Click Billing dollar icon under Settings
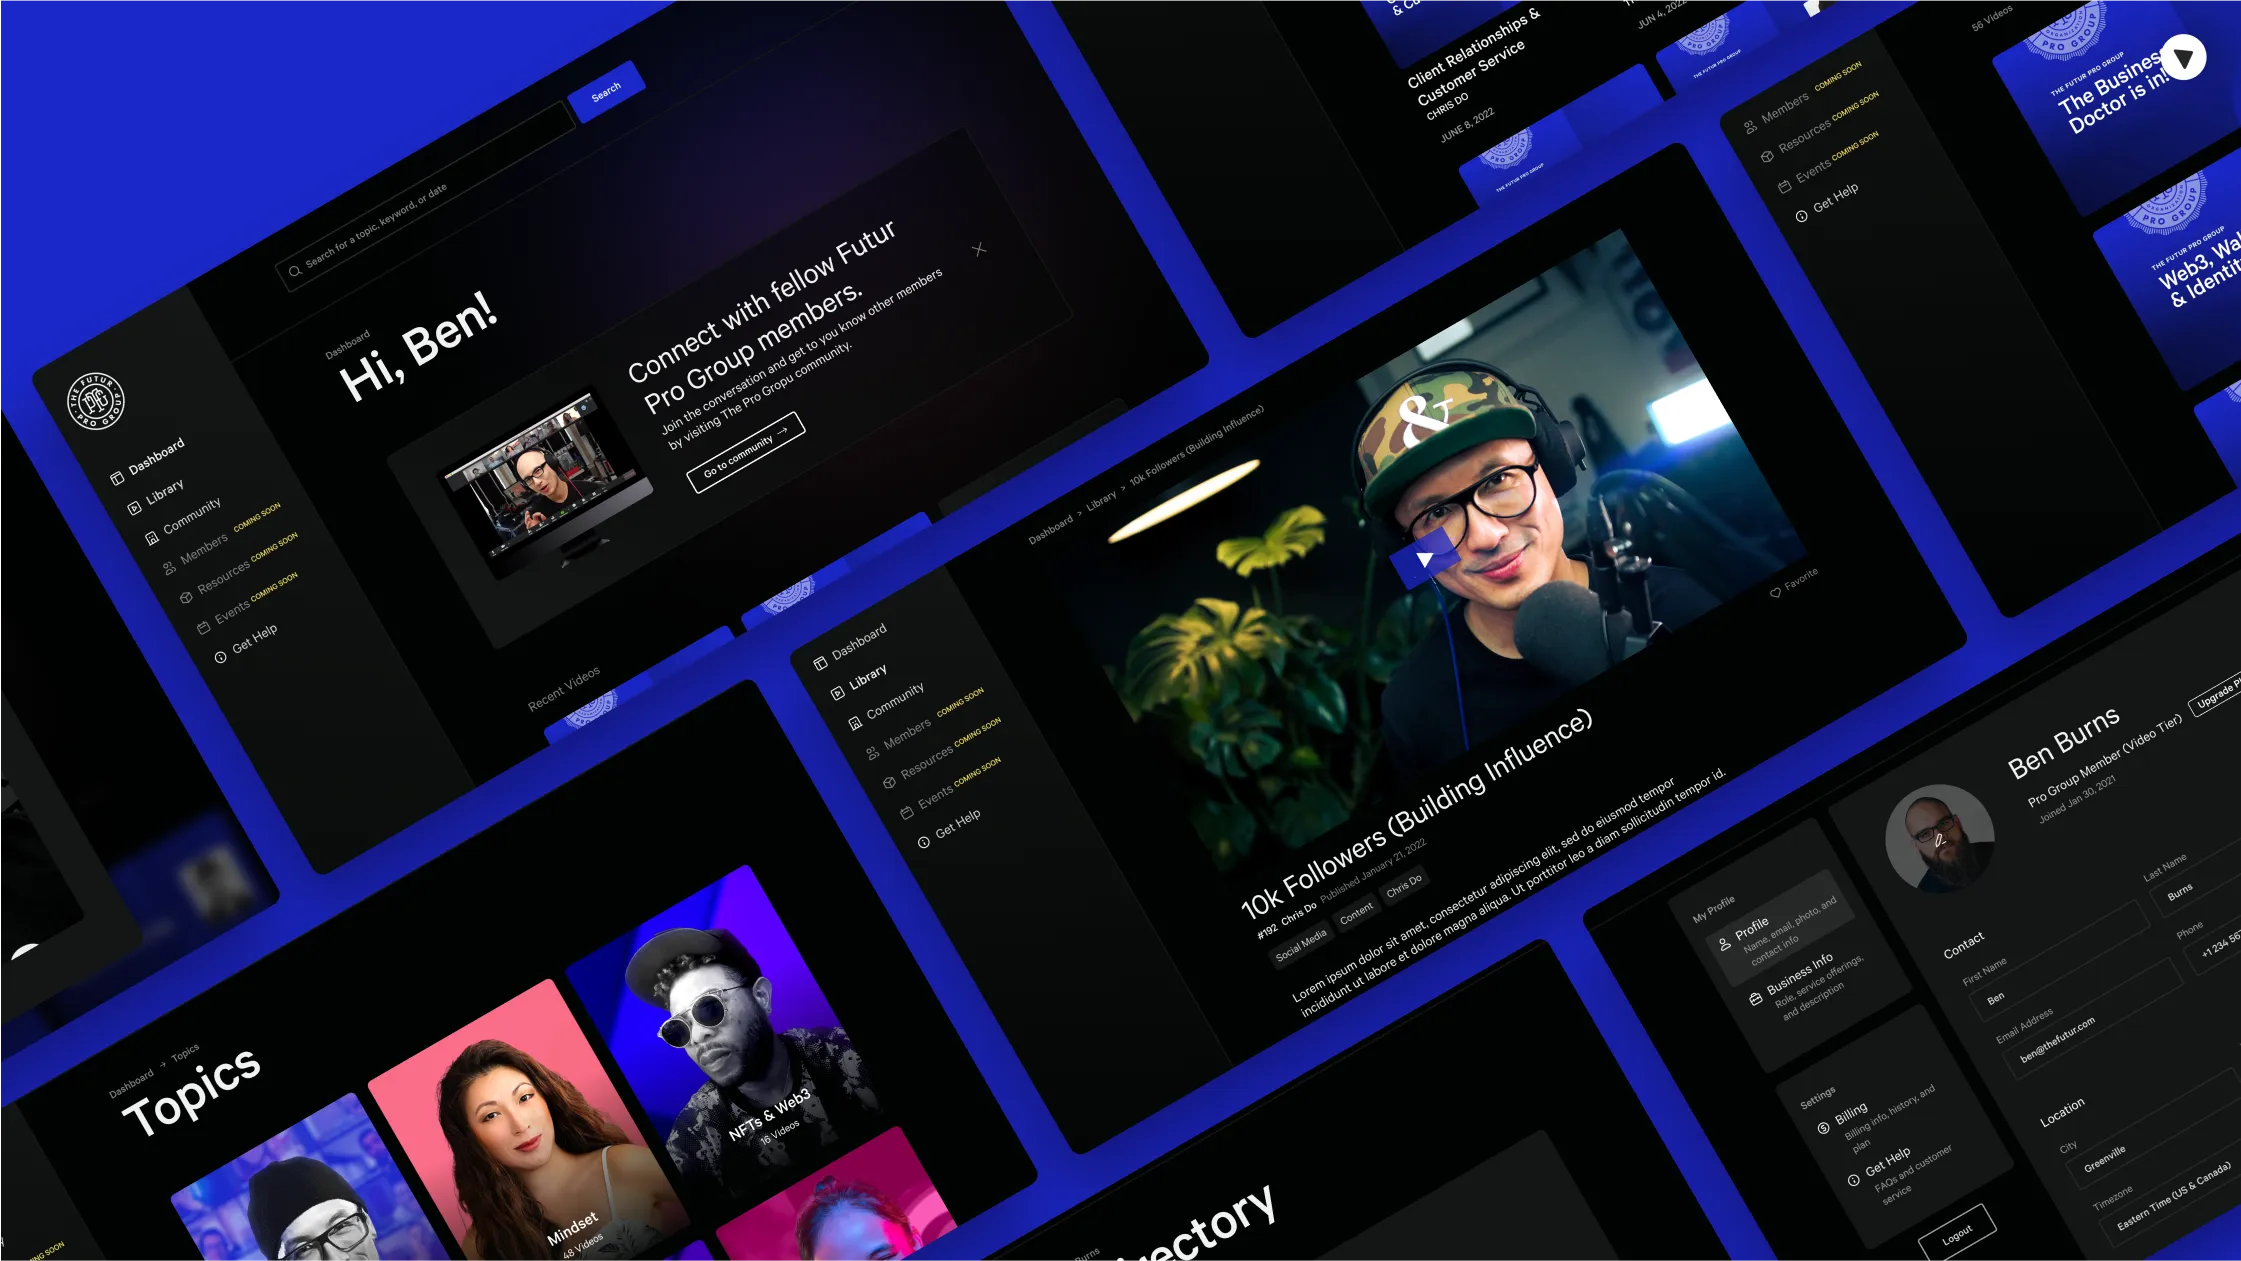Screen dimensions: 2241x1261 [x=1823, y=1128]
